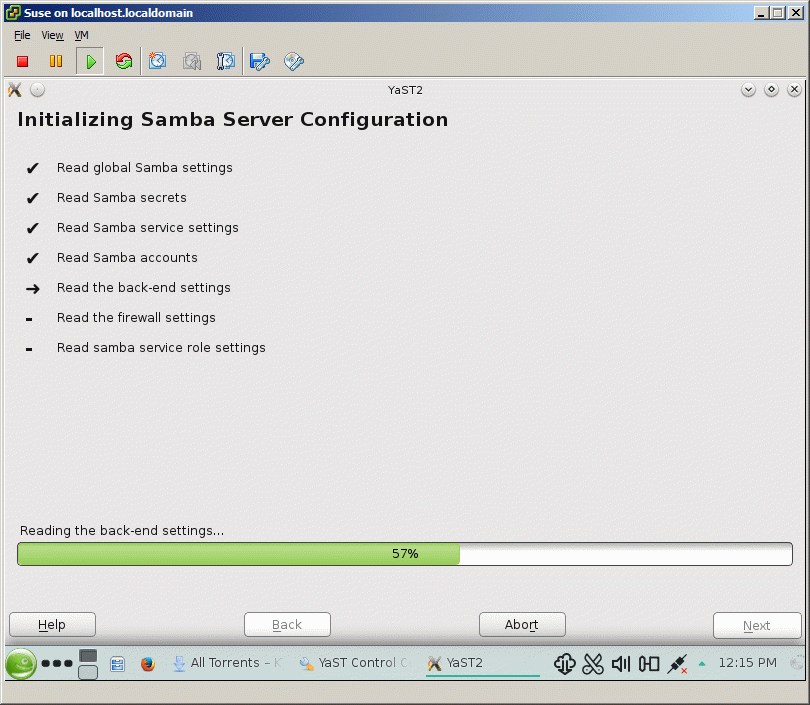Click the floppy disk and wrench toolbar icon
The image size is (810, 705).
click(x=259, y=61)
